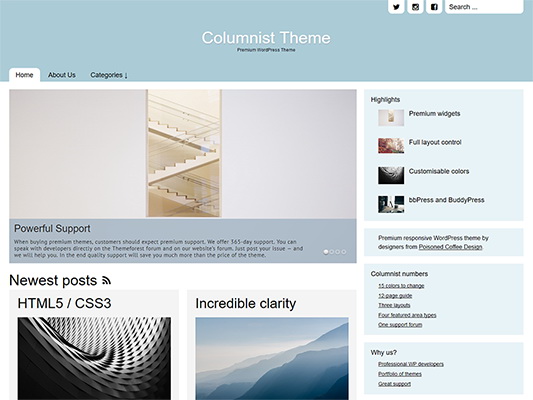This screenshot has height=400, width=533.
Task: Open the Incredible clarity mountain image
Action: 272,359
